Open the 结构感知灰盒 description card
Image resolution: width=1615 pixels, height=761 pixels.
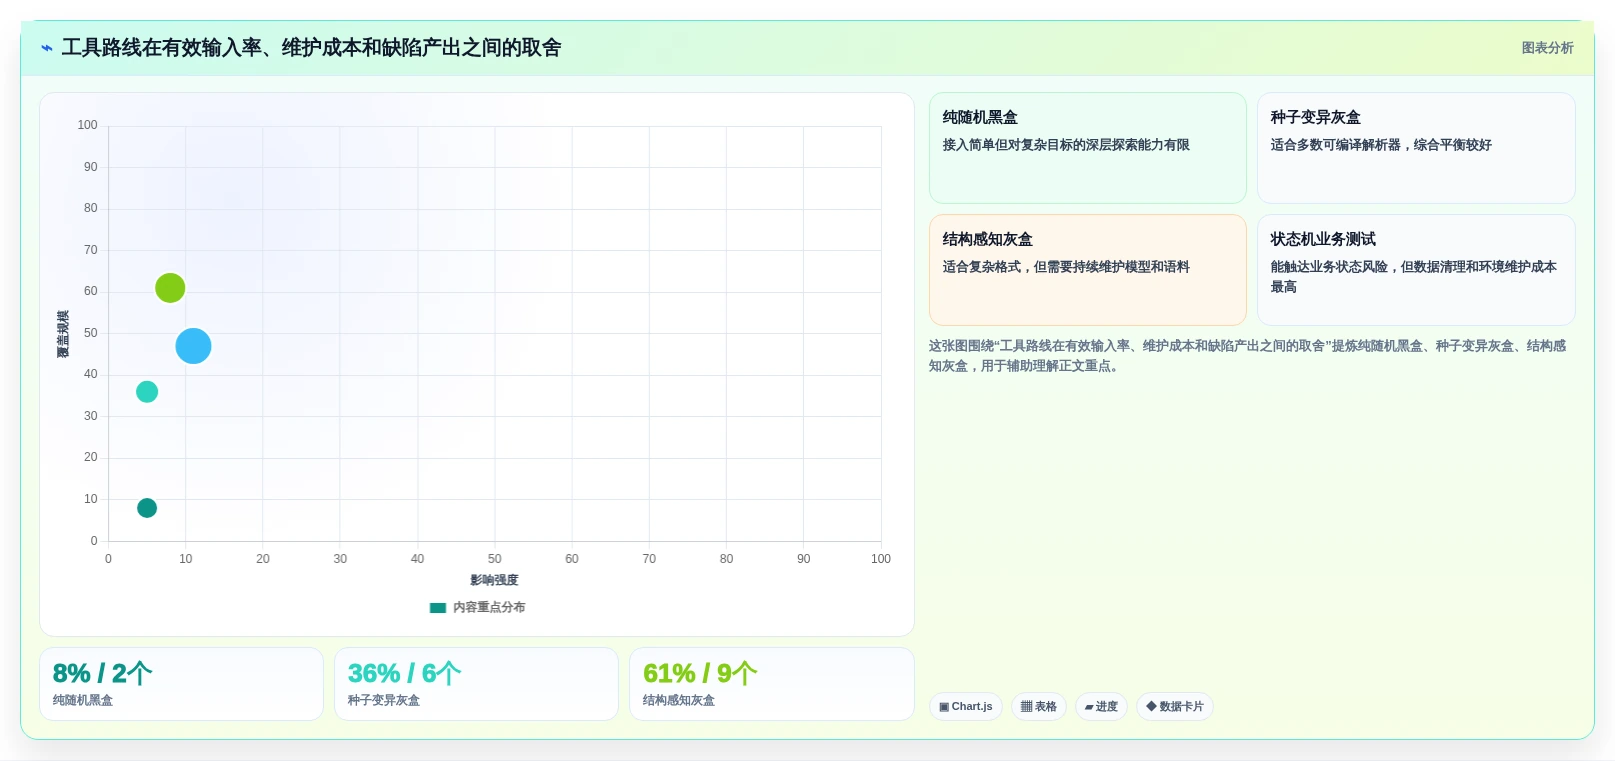pyautogui.click(x=1088, y=270)
